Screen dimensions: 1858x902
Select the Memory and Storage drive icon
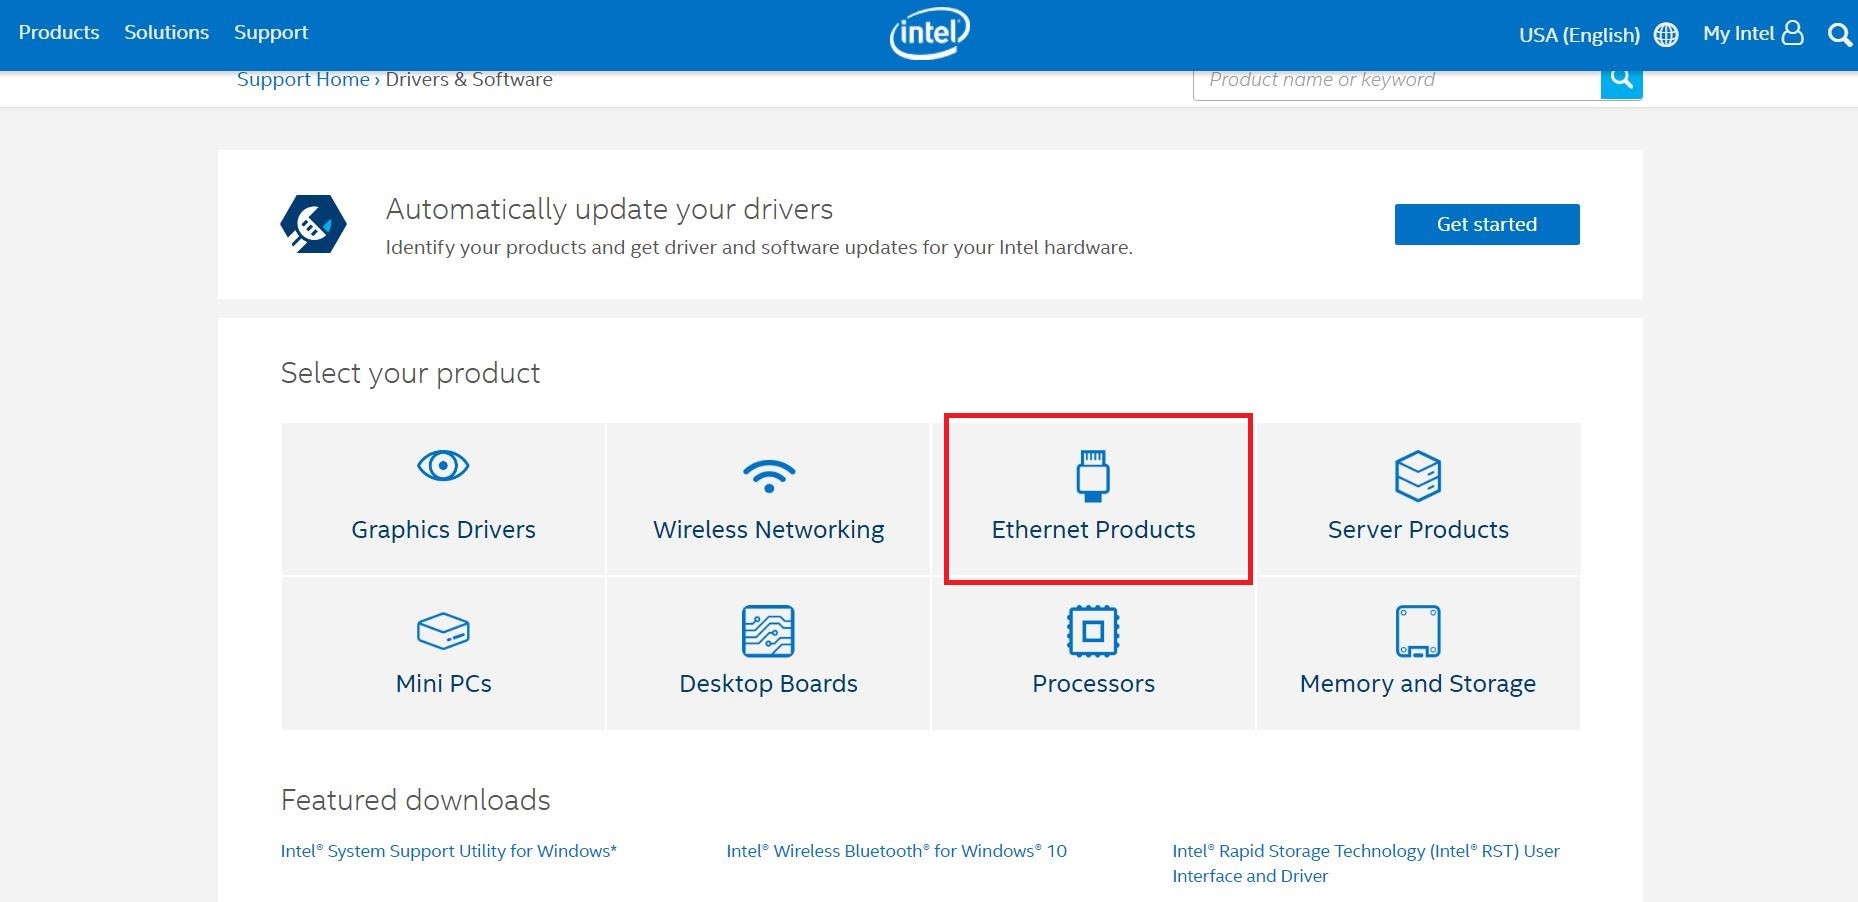[1418, 631]
